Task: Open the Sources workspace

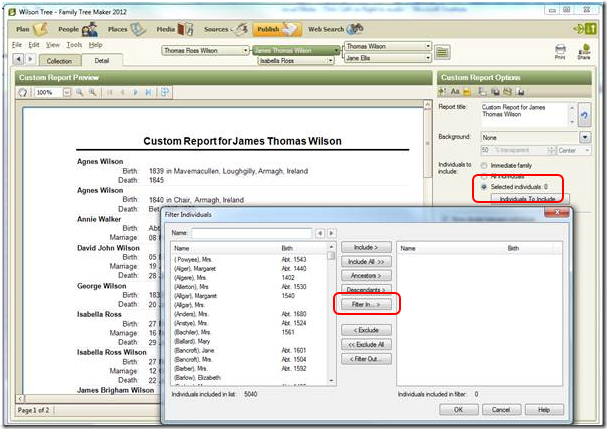Action: [226, 29]
